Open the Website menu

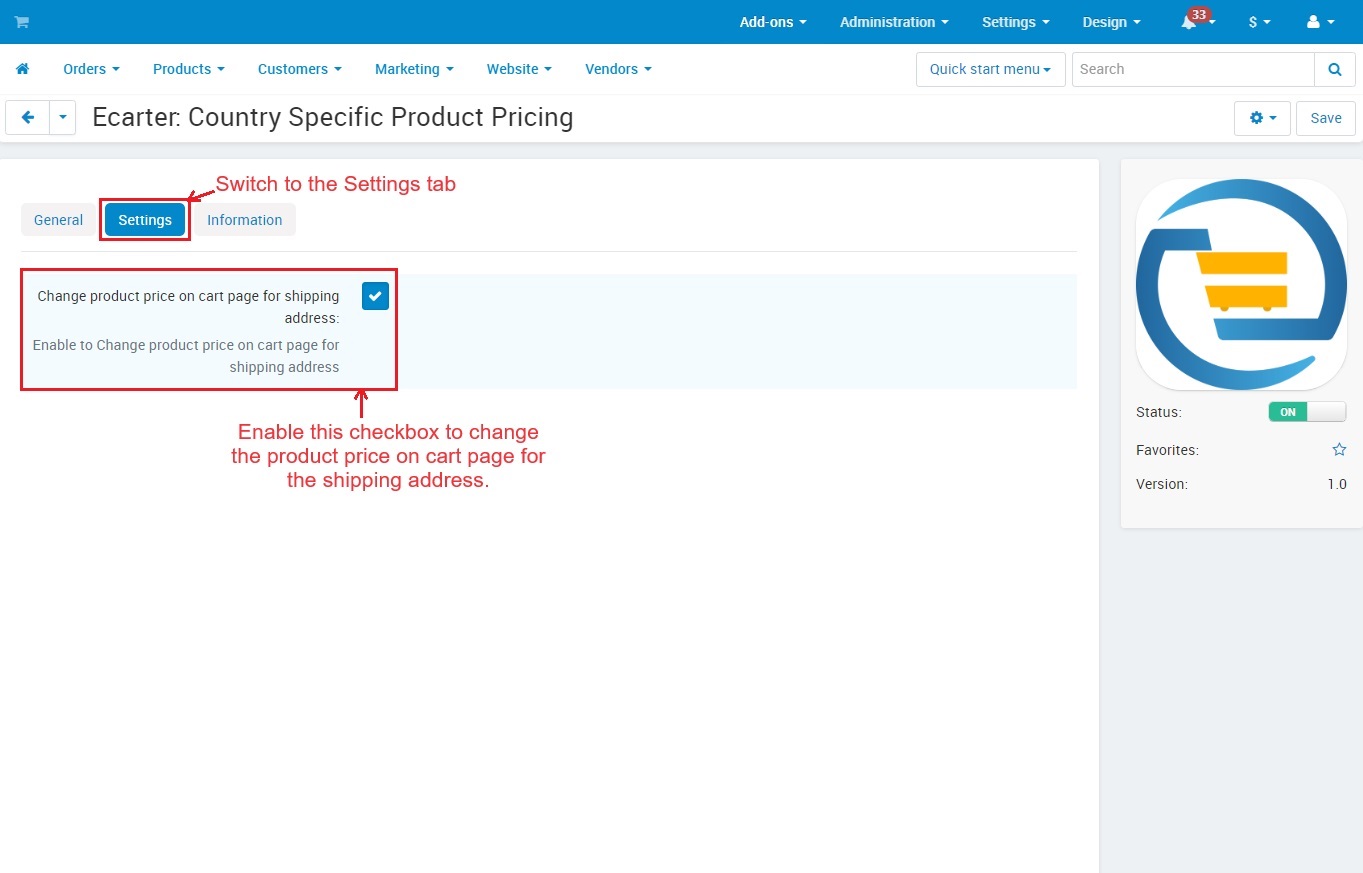(x=519, y=69)
